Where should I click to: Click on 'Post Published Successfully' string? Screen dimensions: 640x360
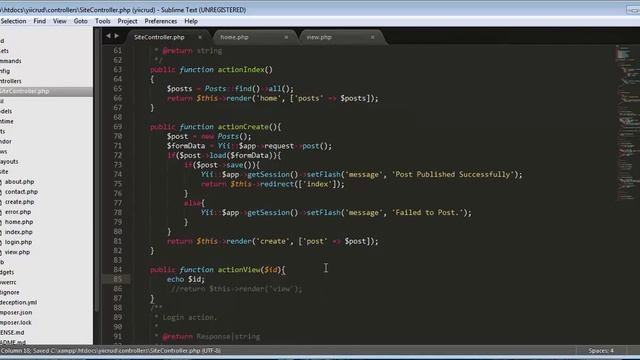[453, 174]
